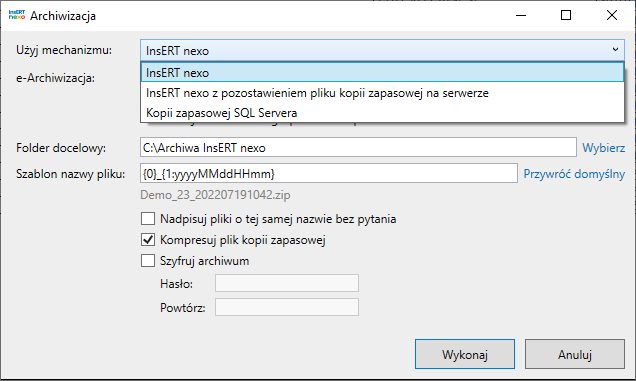The image size is (636, 381).
Task: Select Kopii zapasowej SQL Servera option
Action: tap(382, 113)
